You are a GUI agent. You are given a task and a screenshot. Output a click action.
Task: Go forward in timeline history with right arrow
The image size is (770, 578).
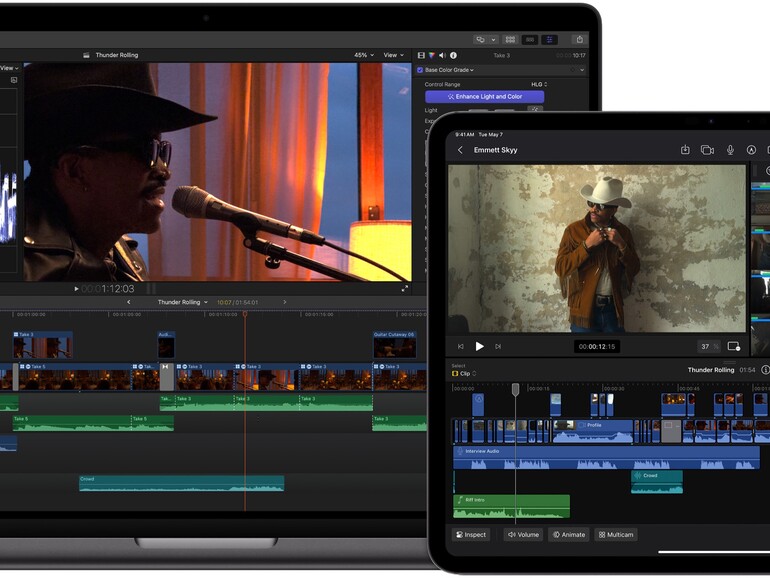(284, 302)
